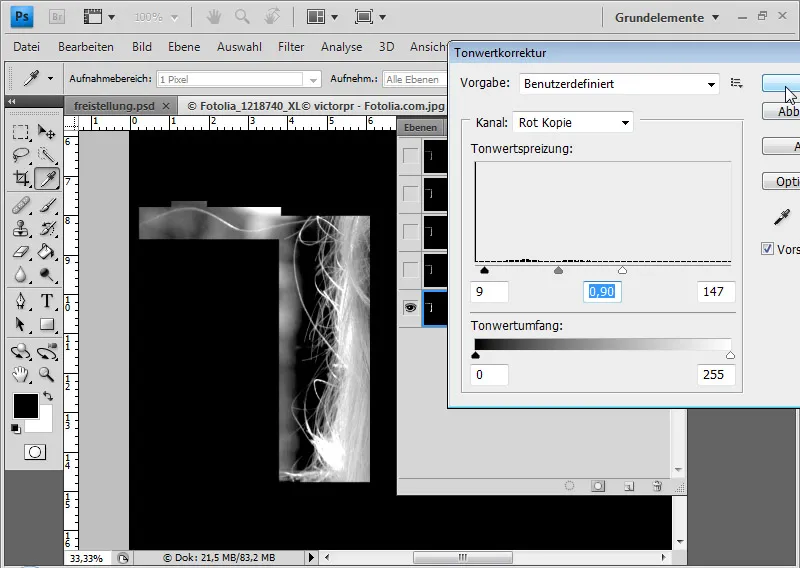Show the topmost channel via its visibility box

coord(410,156)
